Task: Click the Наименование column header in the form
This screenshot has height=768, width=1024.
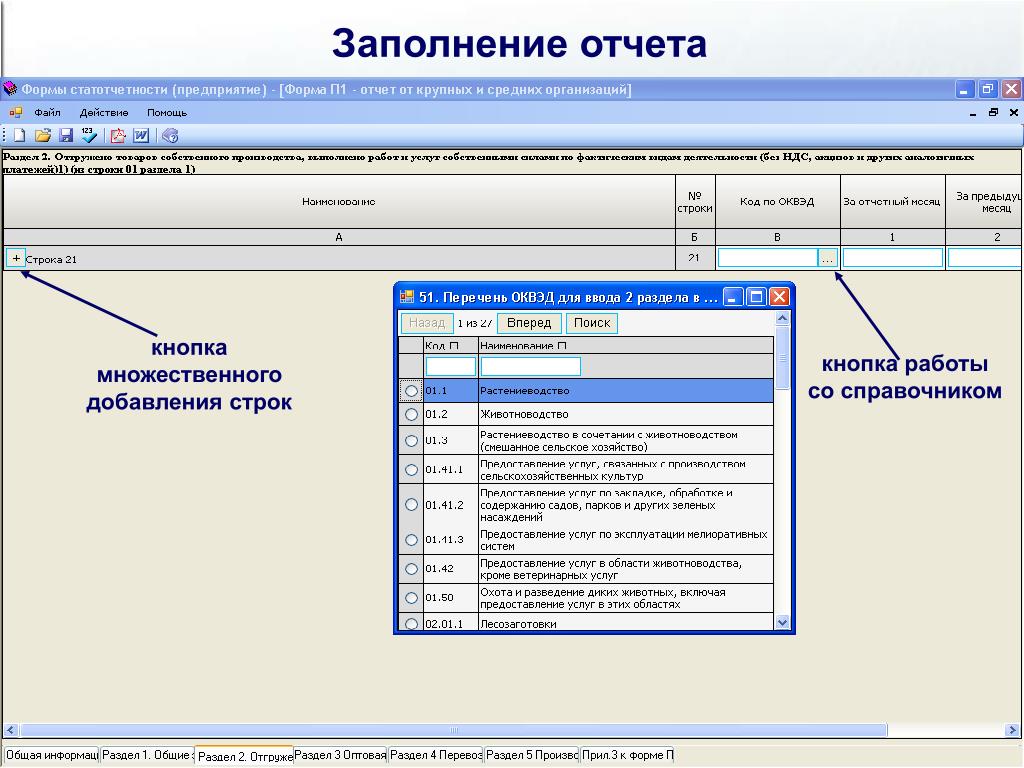Action: (x=339, y=202)
